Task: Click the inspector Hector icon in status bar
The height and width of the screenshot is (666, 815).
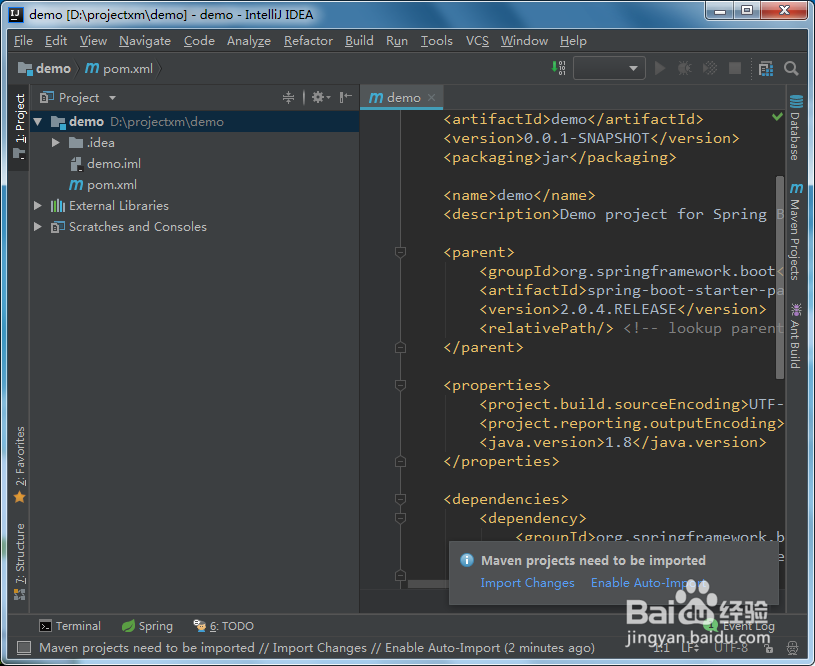Action: (792, 648)
